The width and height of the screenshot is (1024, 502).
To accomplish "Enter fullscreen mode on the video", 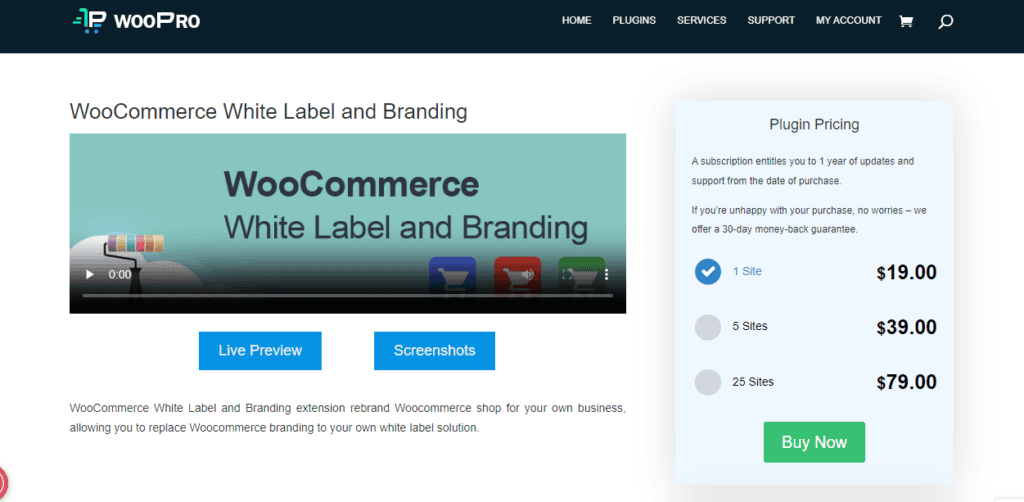I will point(568,274).
